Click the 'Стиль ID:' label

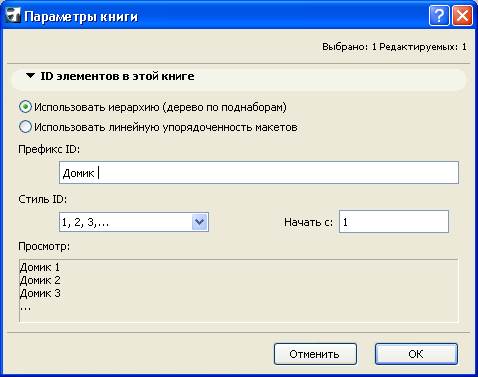(x=42, y=199)
